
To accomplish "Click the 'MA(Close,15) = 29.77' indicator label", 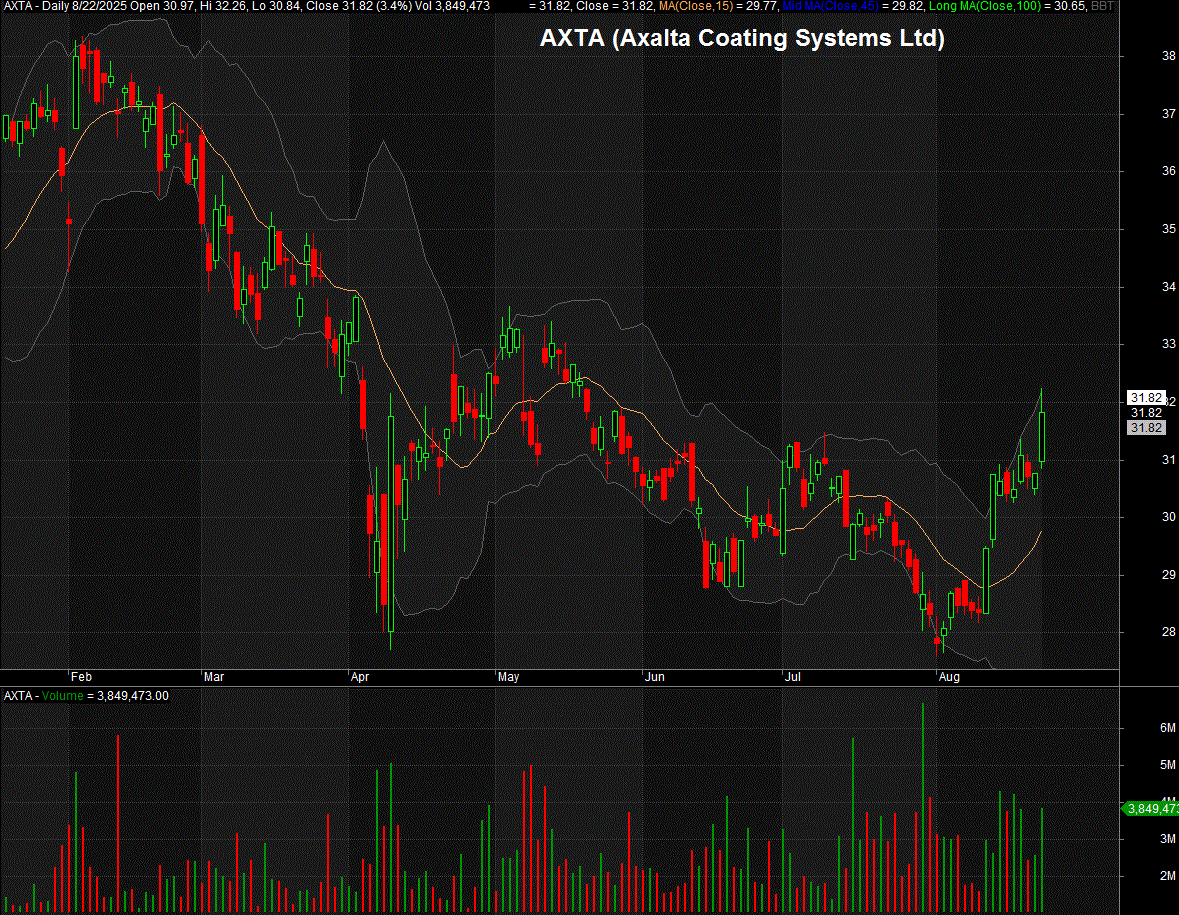I will 717,6.
